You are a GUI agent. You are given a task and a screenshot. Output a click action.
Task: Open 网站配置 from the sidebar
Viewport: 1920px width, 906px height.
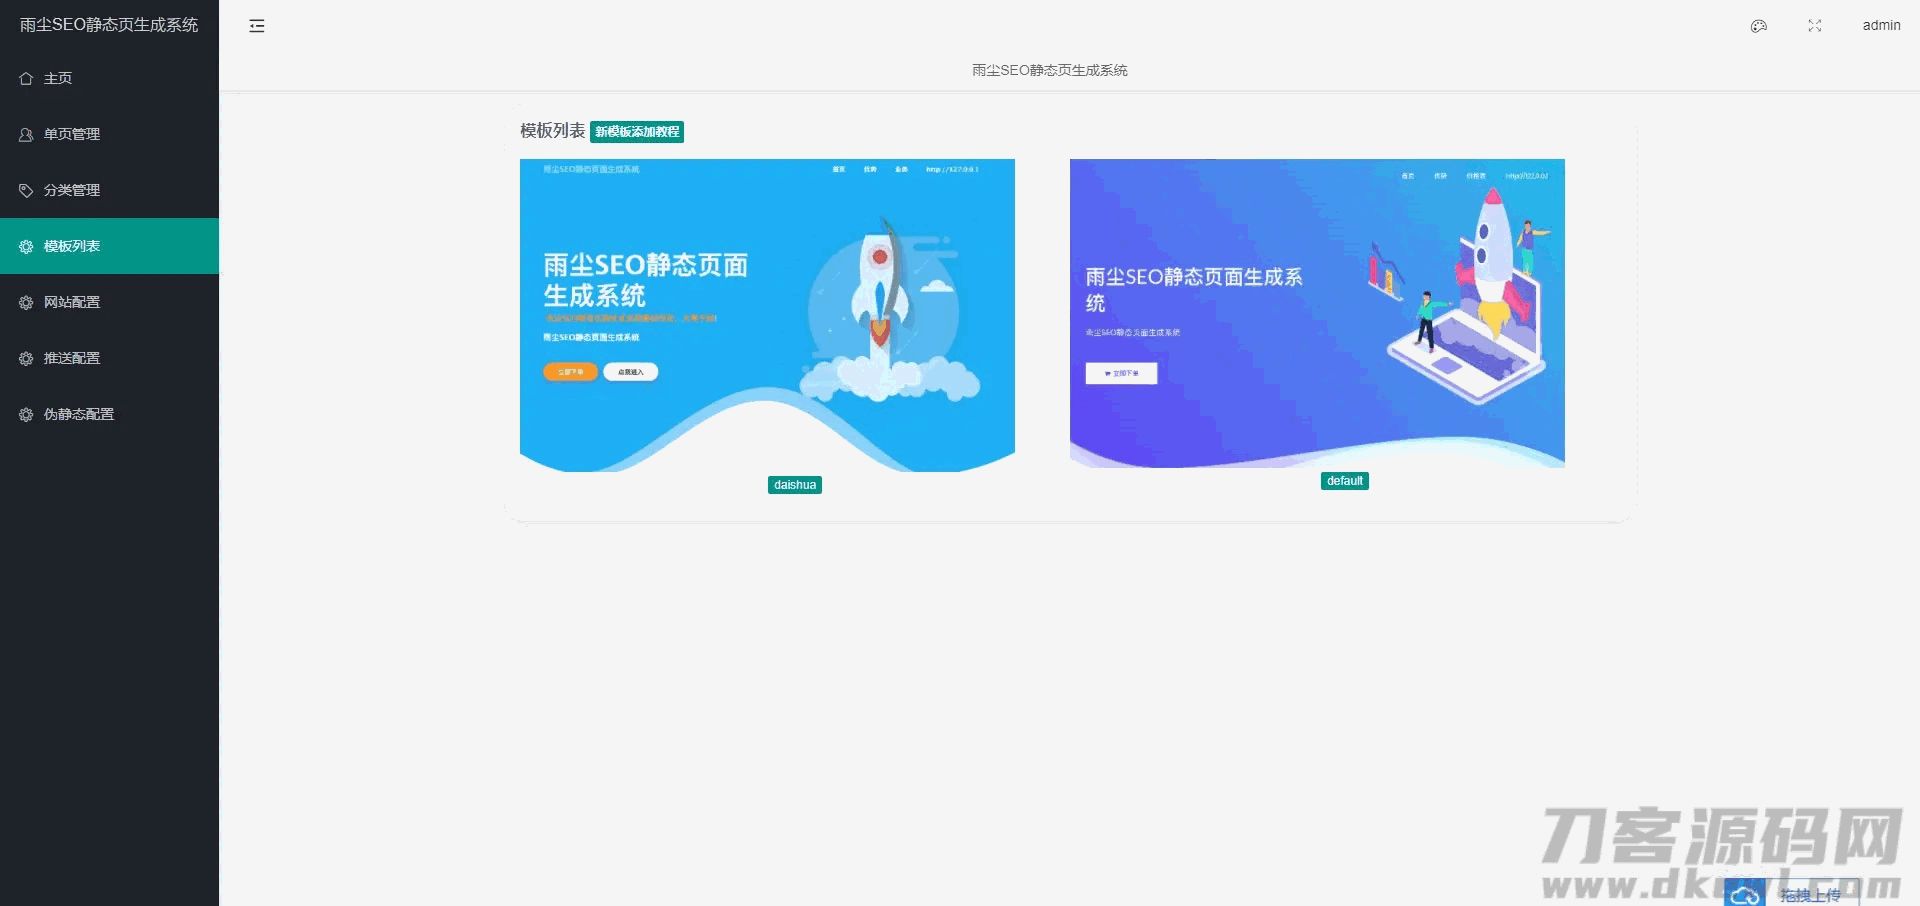[72, 302]
